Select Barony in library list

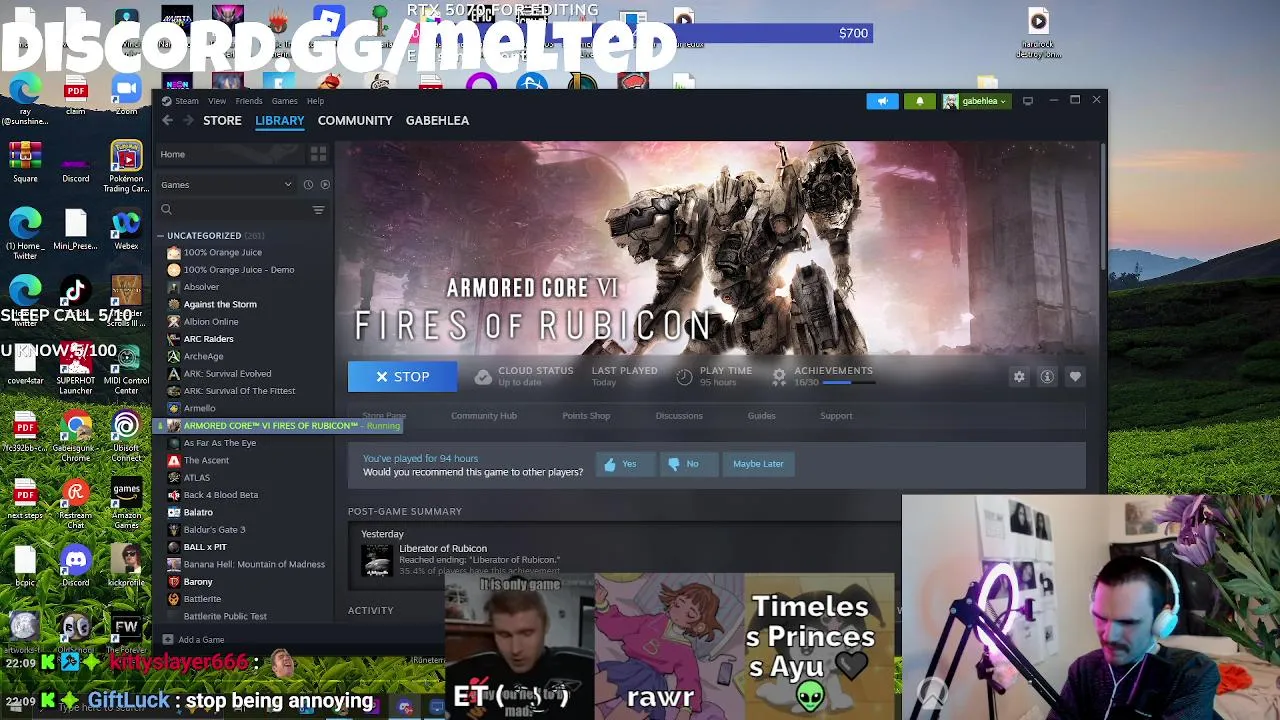coord(198,582)
